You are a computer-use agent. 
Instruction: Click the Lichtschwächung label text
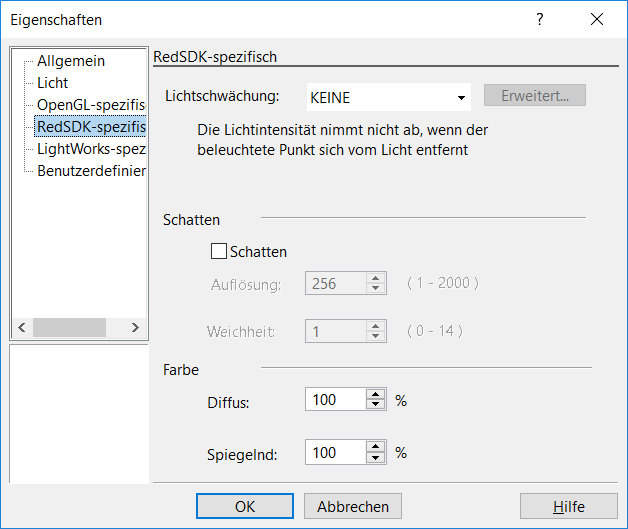[x=222, y=96]
